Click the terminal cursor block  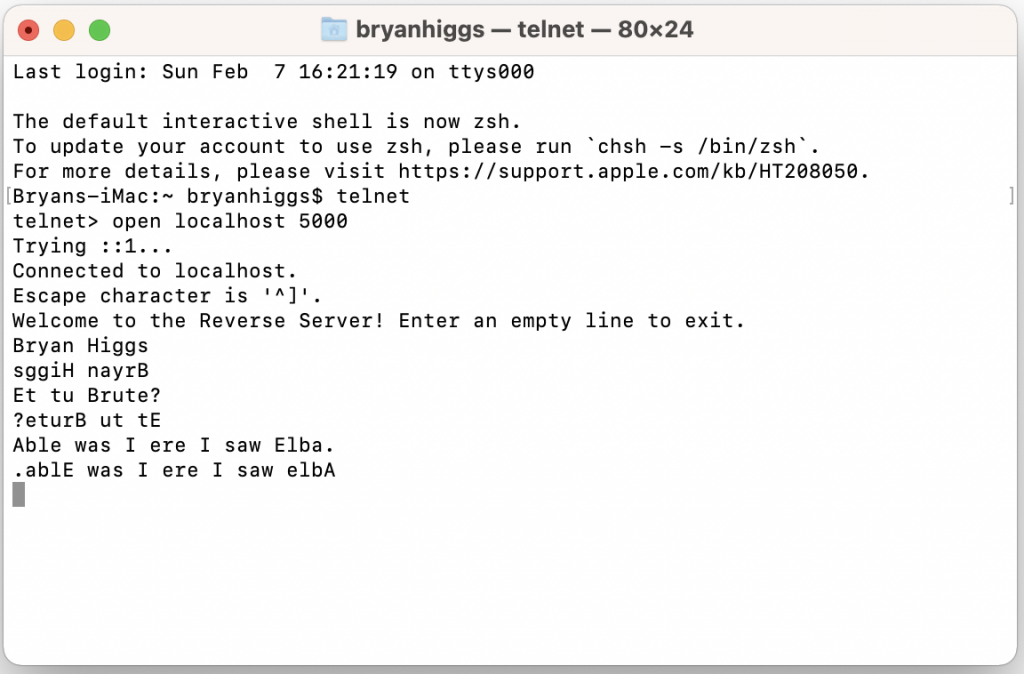(19, 494)
